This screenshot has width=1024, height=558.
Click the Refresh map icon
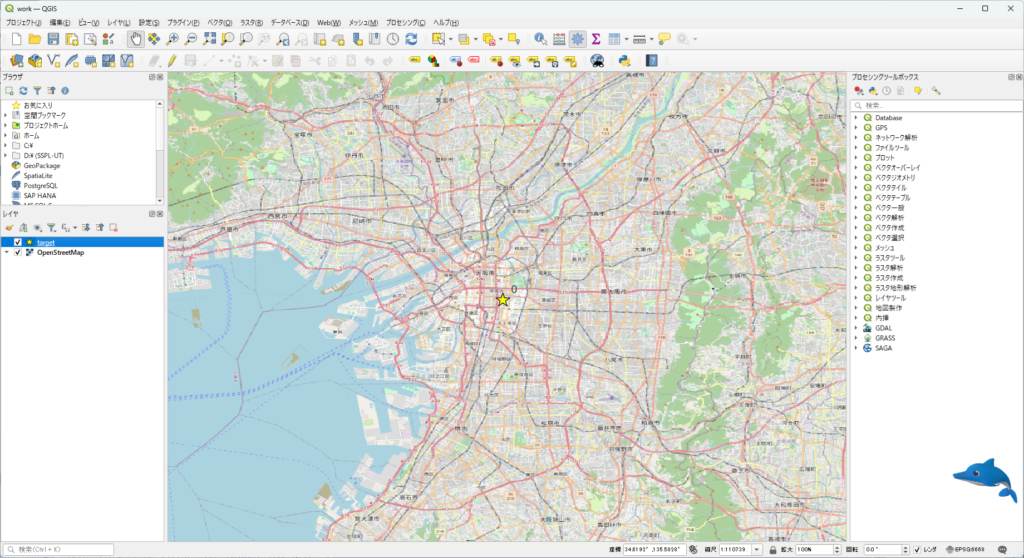click(411, 40)
